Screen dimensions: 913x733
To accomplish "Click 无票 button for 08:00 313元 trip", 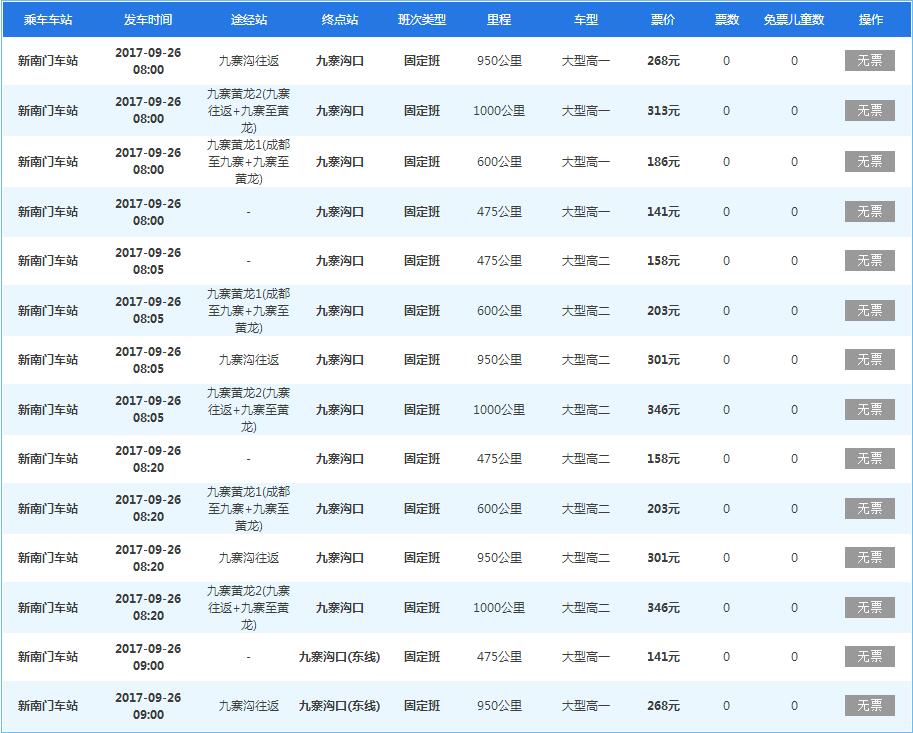I will 869,111.
